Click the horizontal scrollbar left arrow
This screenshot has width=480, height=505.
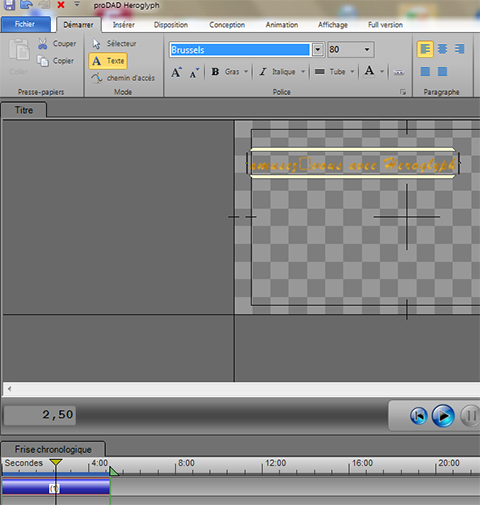[x=9, y=389]
